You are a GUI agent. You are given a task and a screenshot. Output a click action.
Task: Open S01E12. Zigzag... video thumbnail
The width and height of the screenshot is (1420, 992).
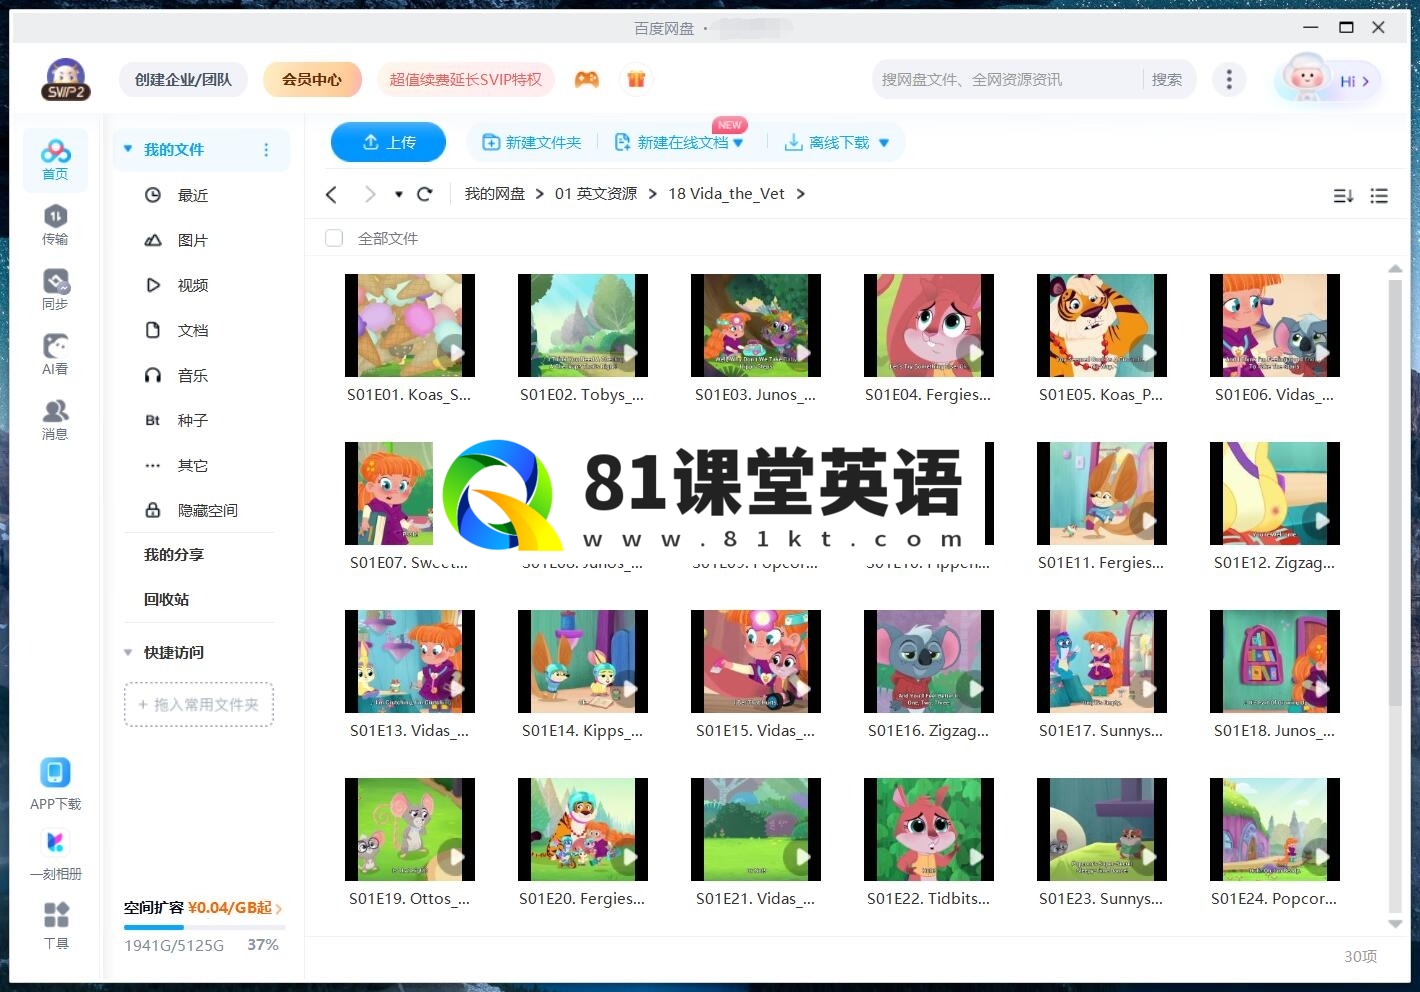point(1275,493)
